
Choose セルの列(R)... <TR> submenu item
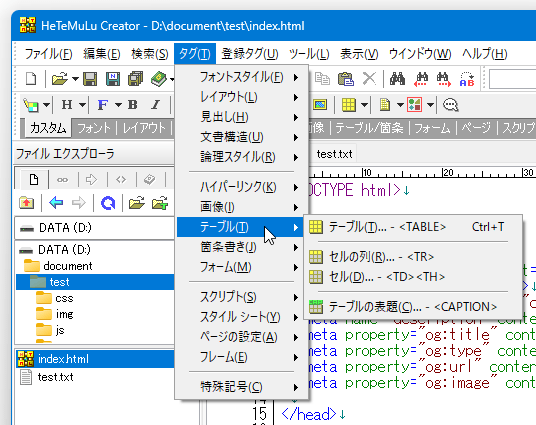point(413,257)
